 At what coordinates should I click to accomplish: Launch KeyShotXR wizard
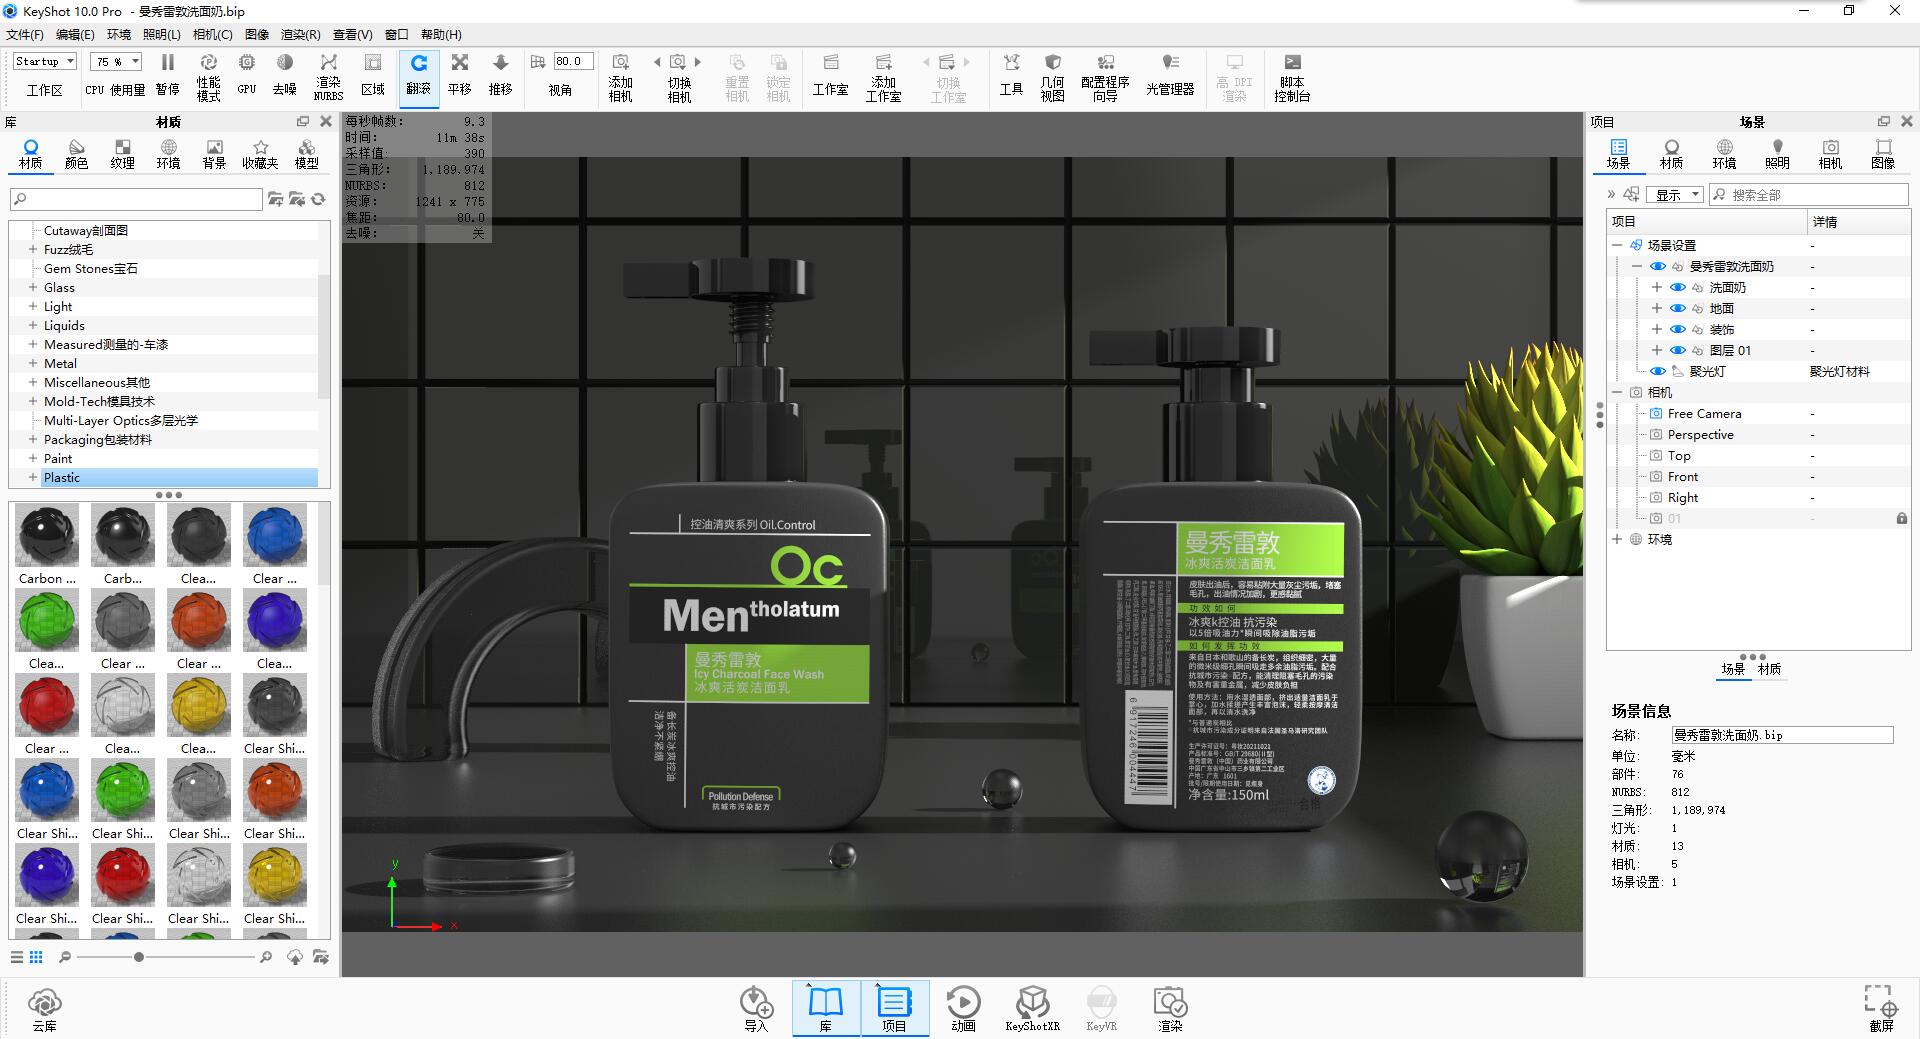[x=1032, y=1008]
